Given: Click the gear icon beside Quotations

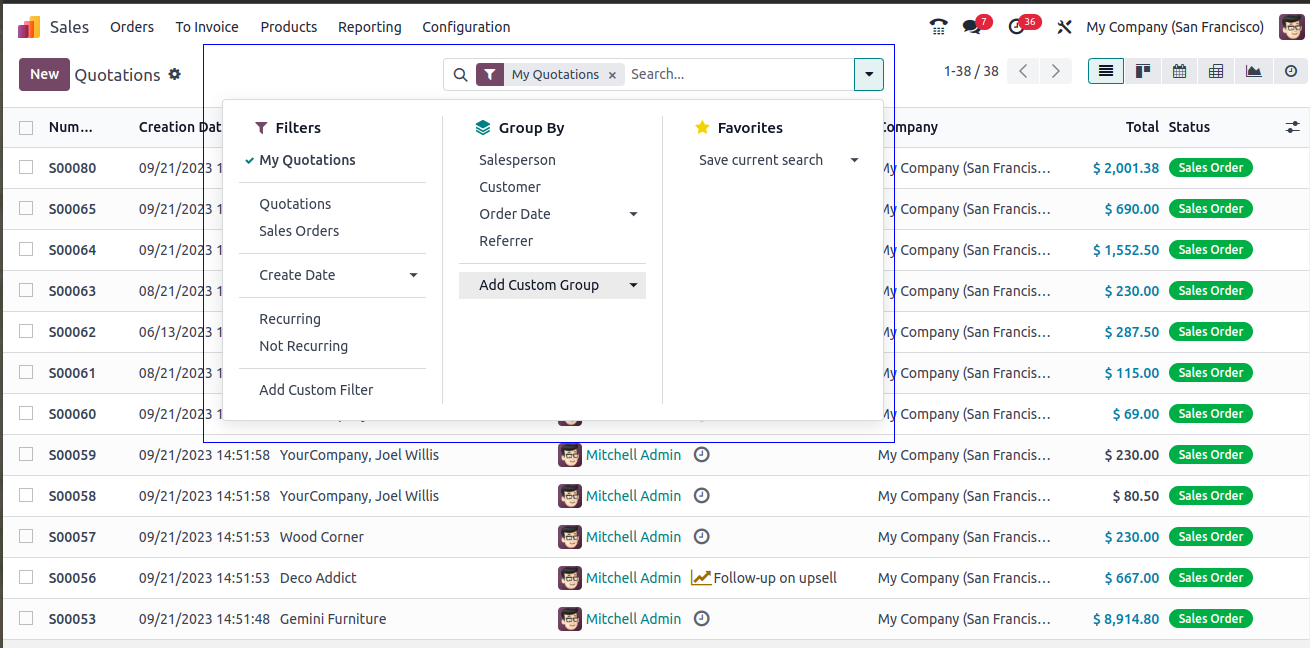Looking at the screenshot, I should pos(175,74).
